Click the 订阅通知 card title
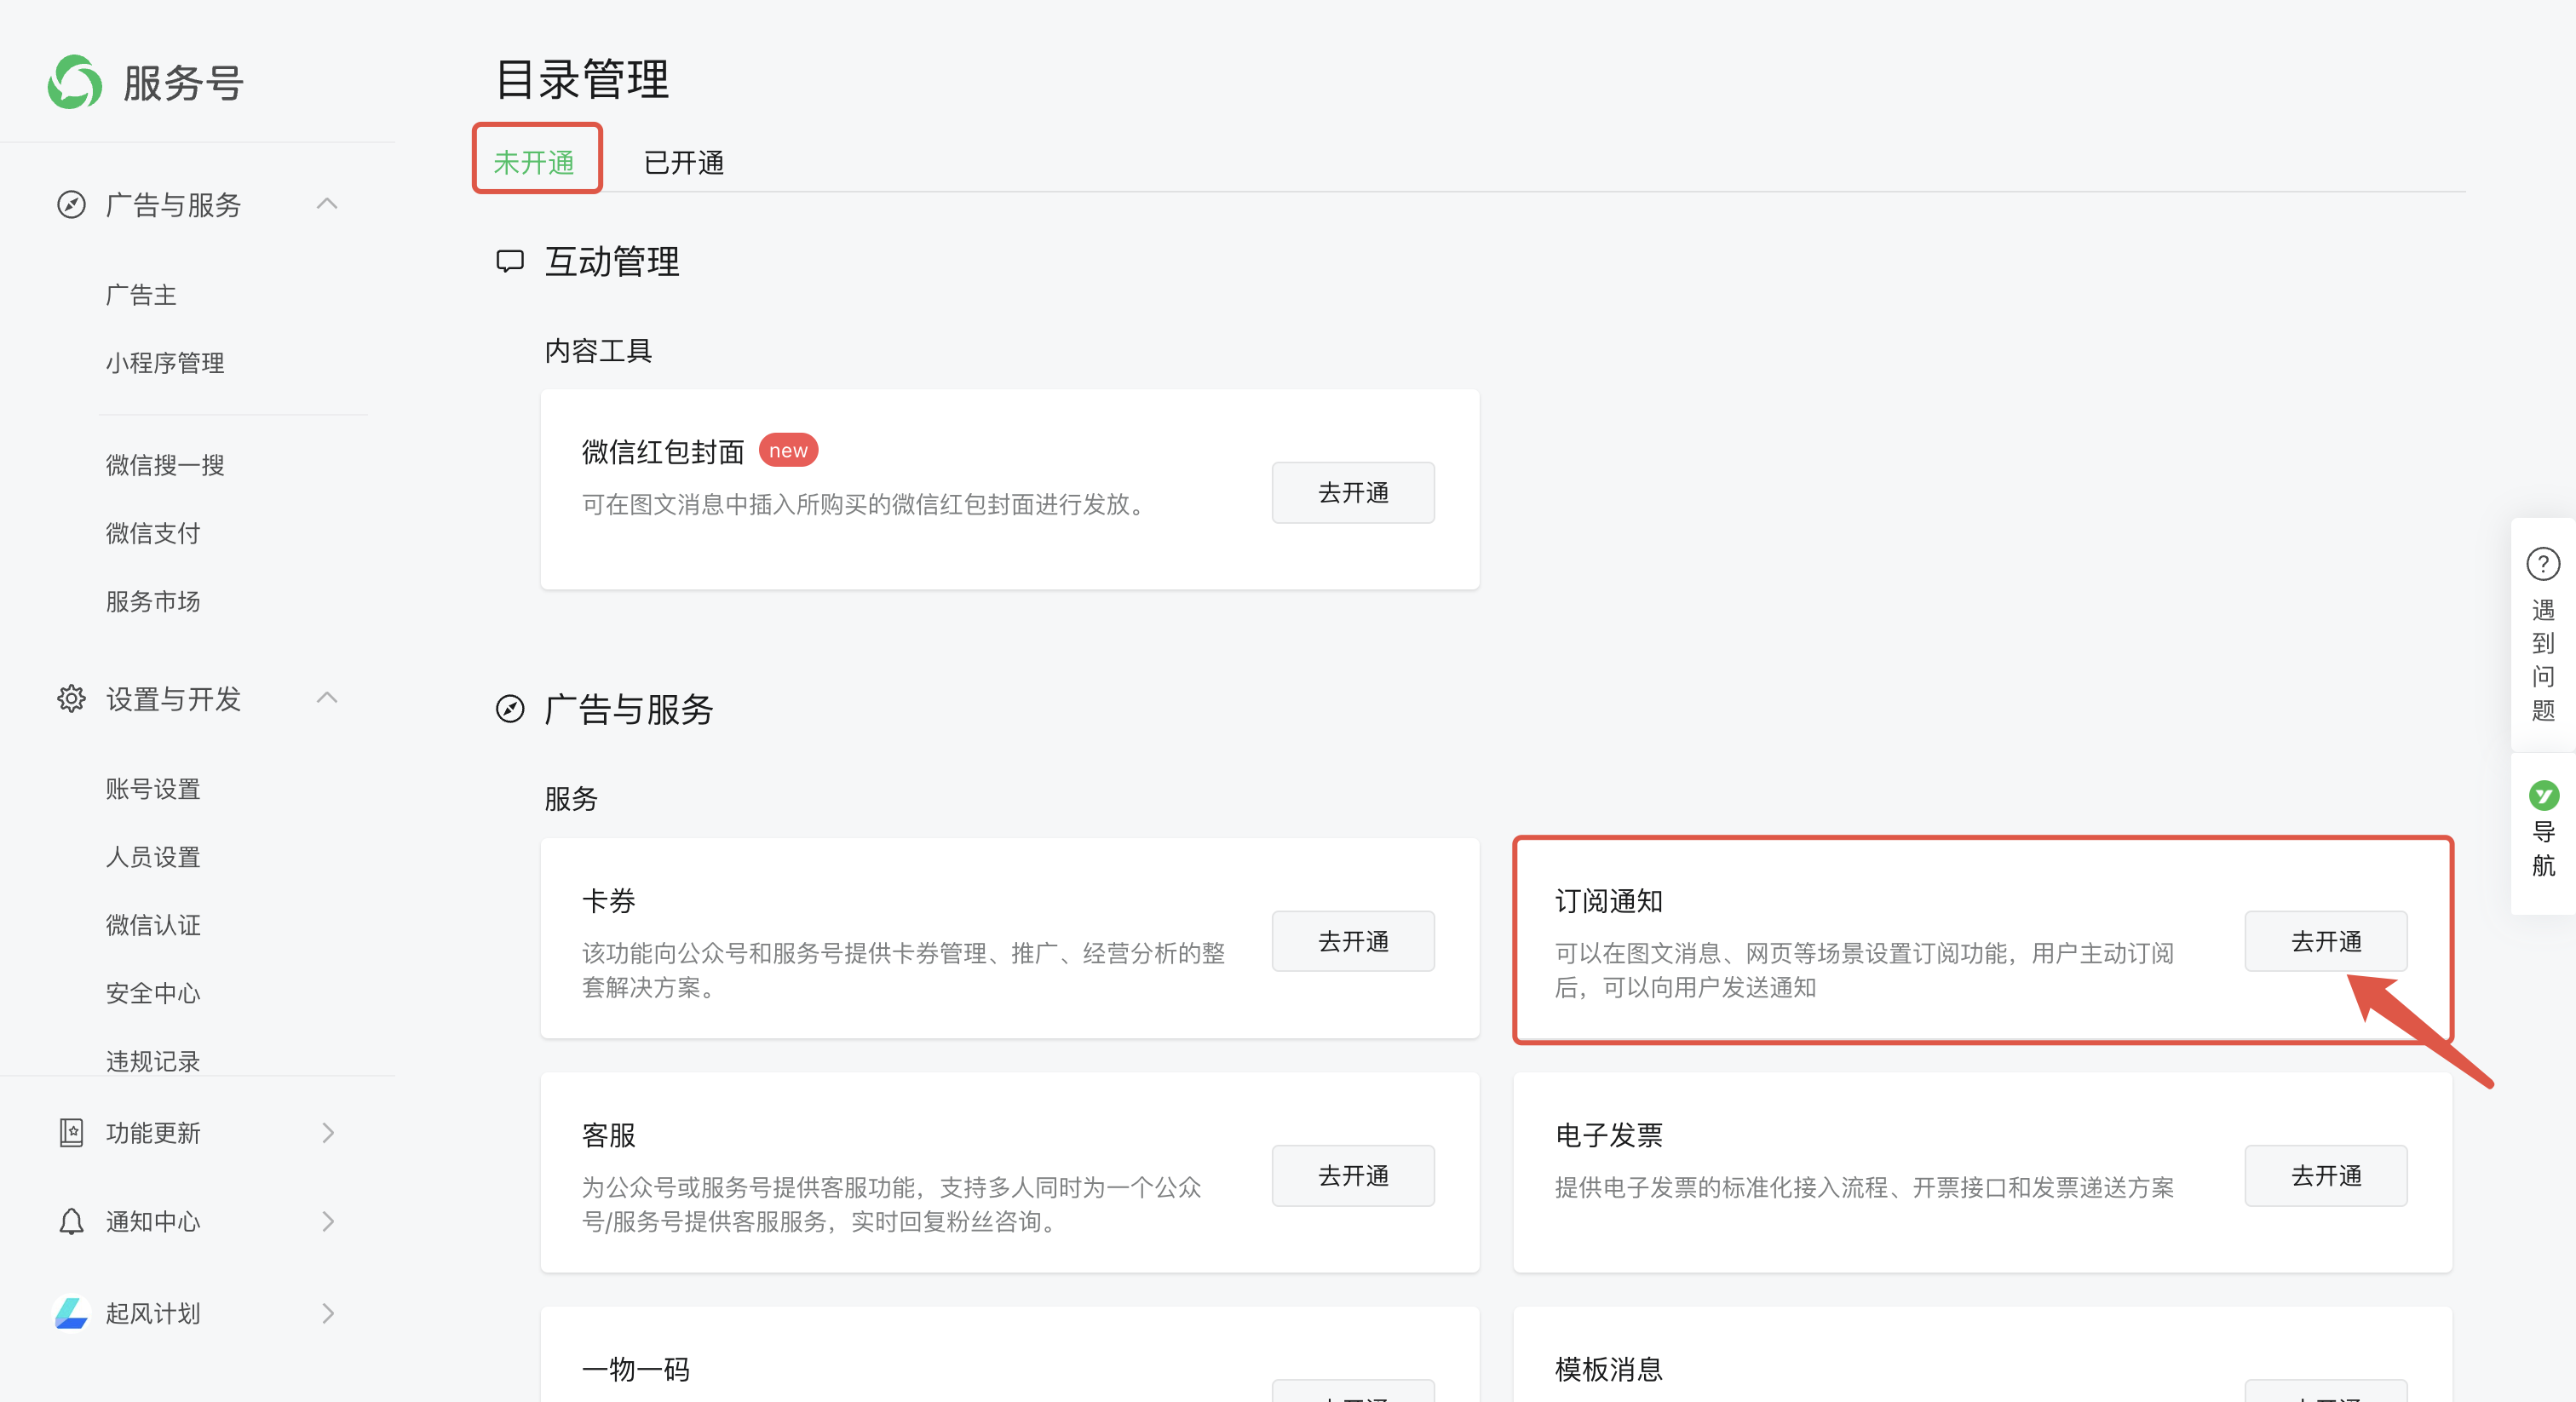Screen dimensions: 2576x1402 coord(1609,901)
